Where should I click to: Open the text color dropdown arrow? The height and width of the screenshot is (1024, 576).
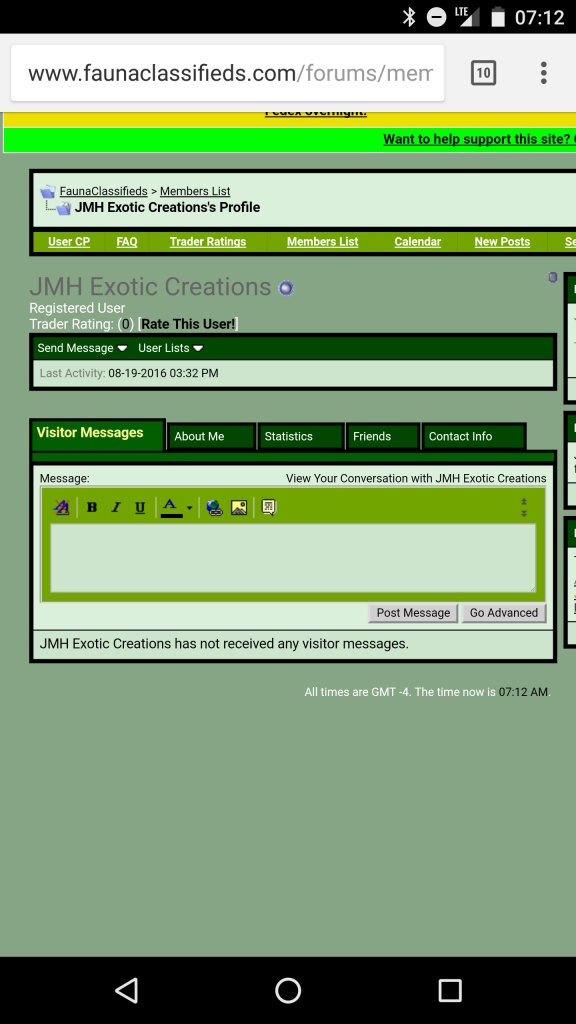point(189,507)
